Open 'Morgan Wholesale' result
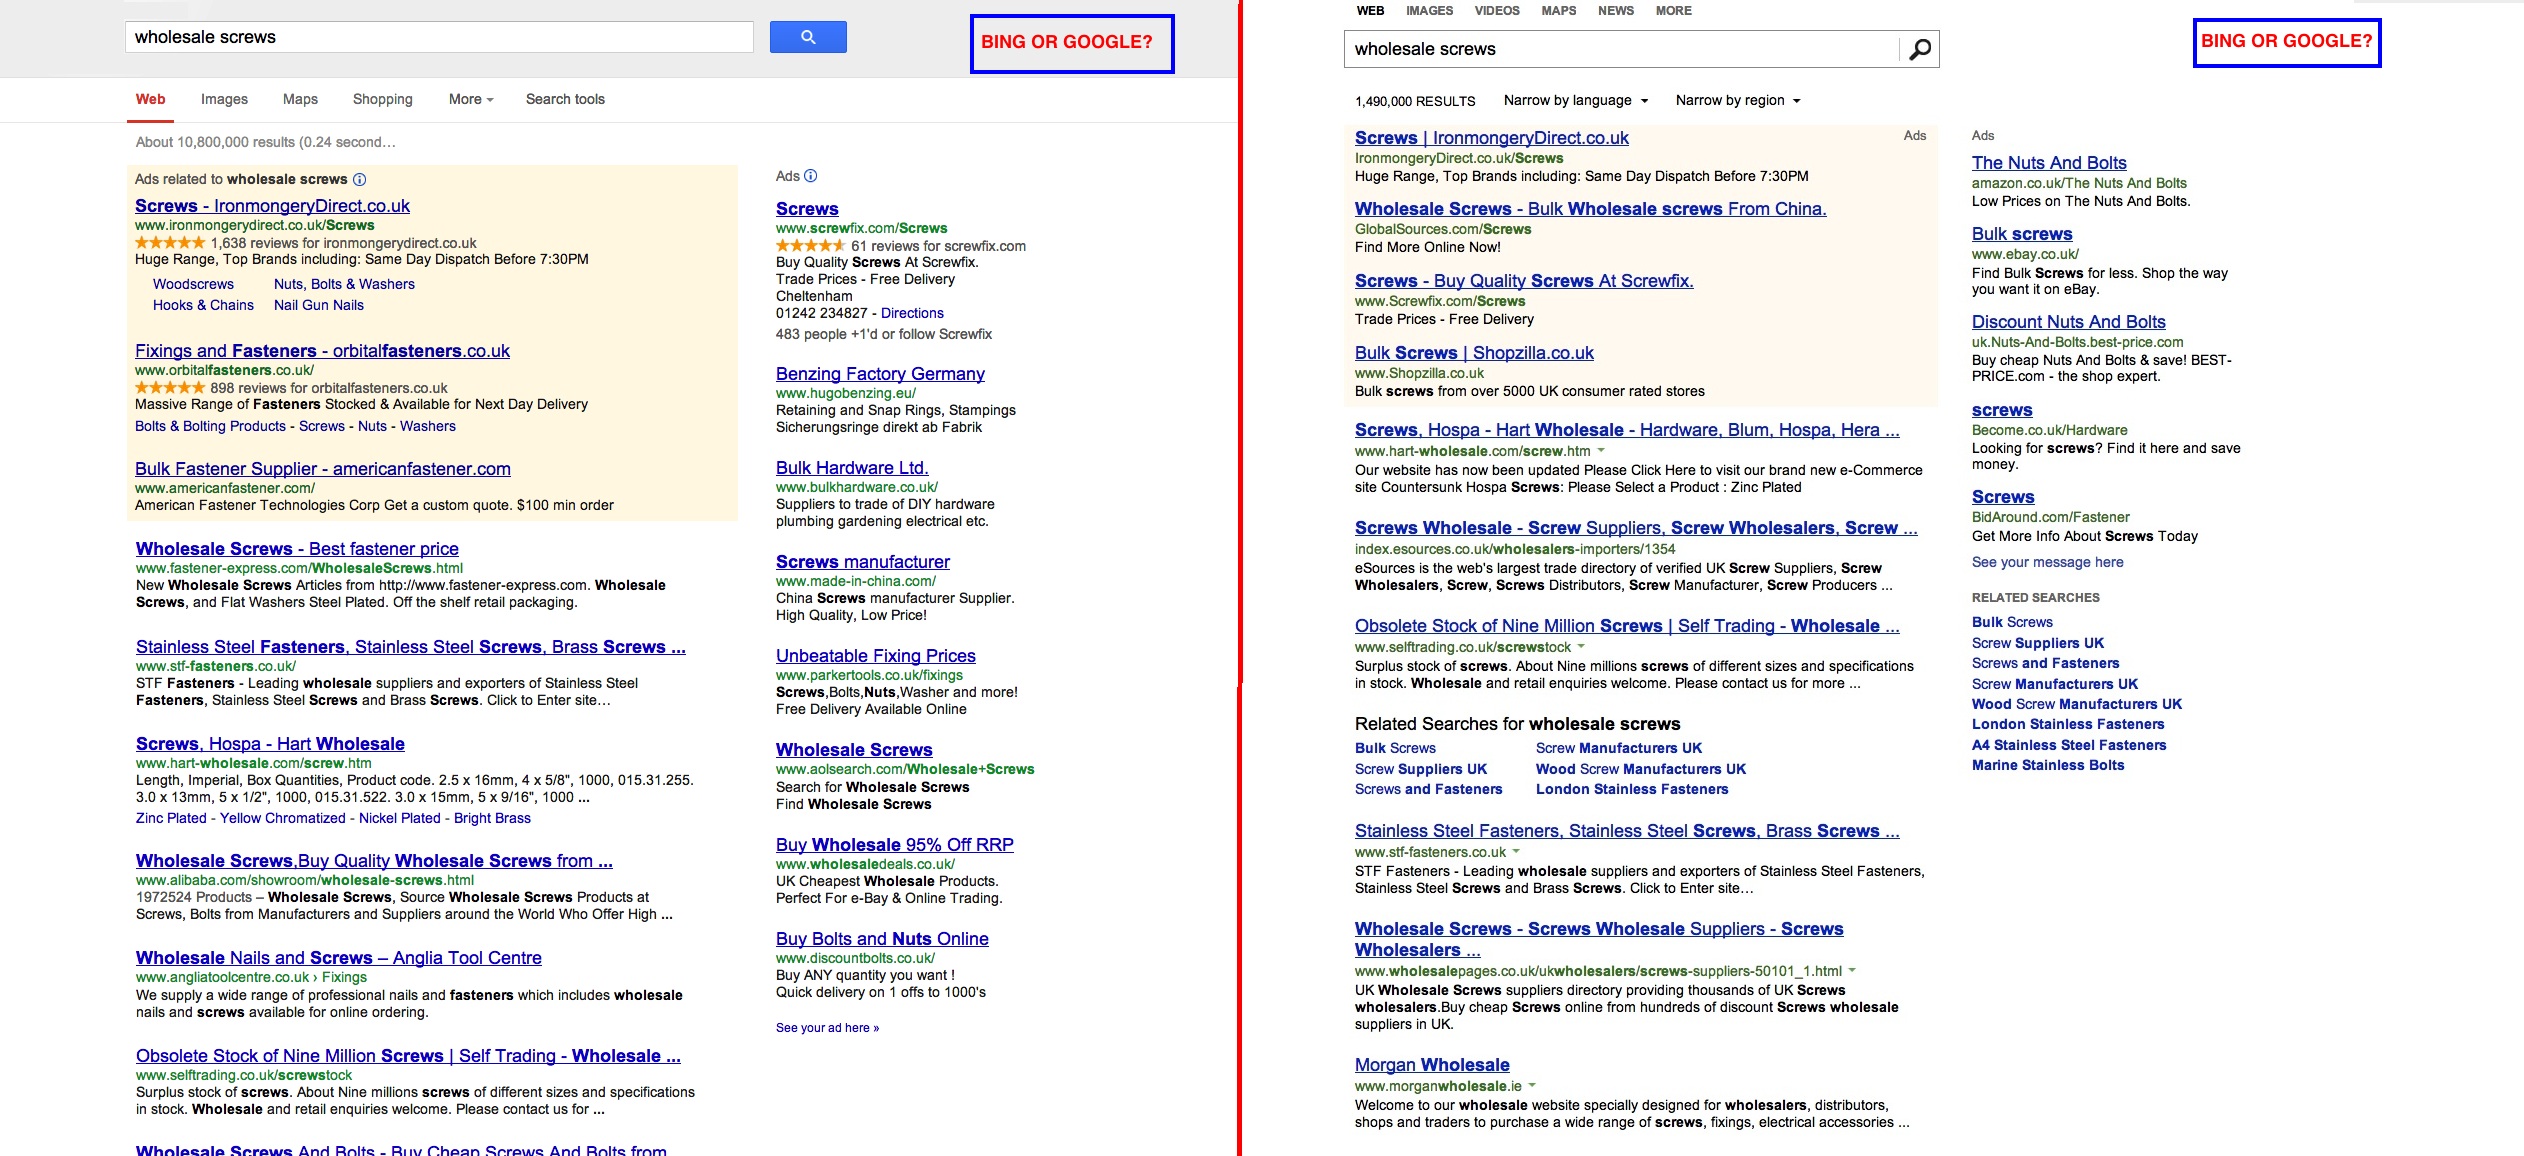Image resolution: width=2524 pixels, height=1156 pixels. click(x=1432, y=1065)
